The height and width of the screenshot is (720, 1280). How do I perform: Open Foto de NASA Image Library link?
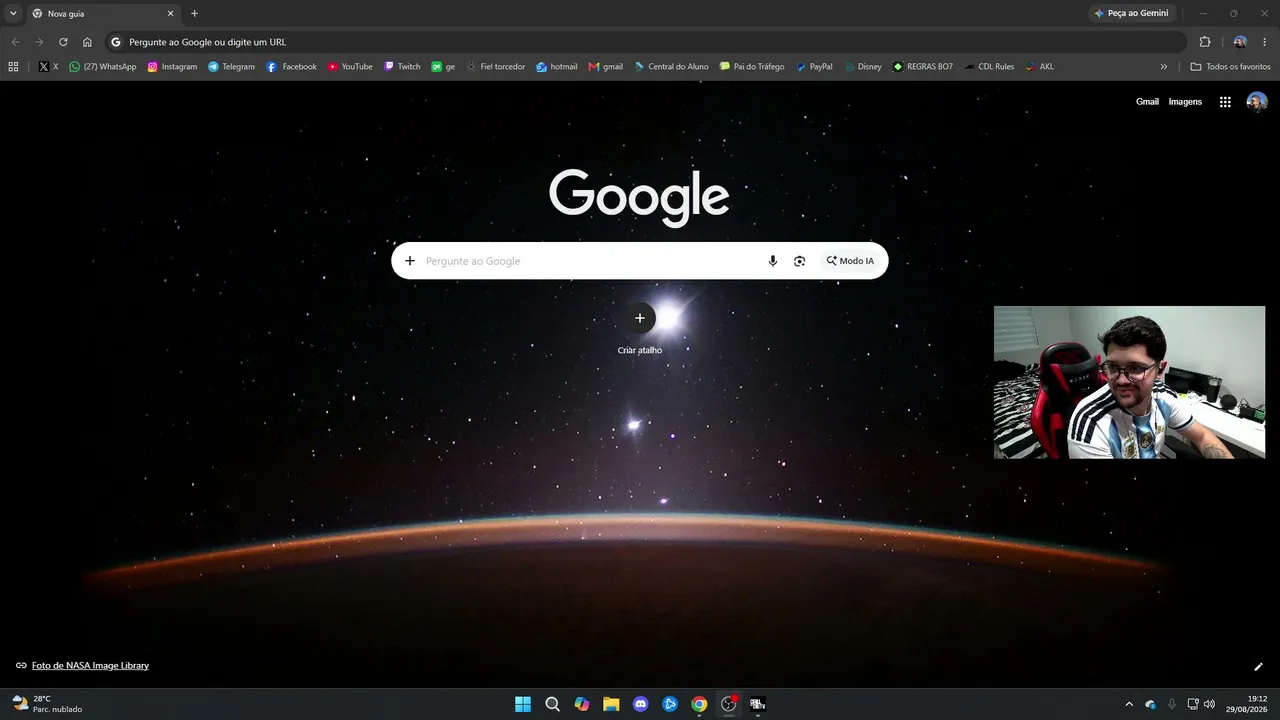coord(90,666)
